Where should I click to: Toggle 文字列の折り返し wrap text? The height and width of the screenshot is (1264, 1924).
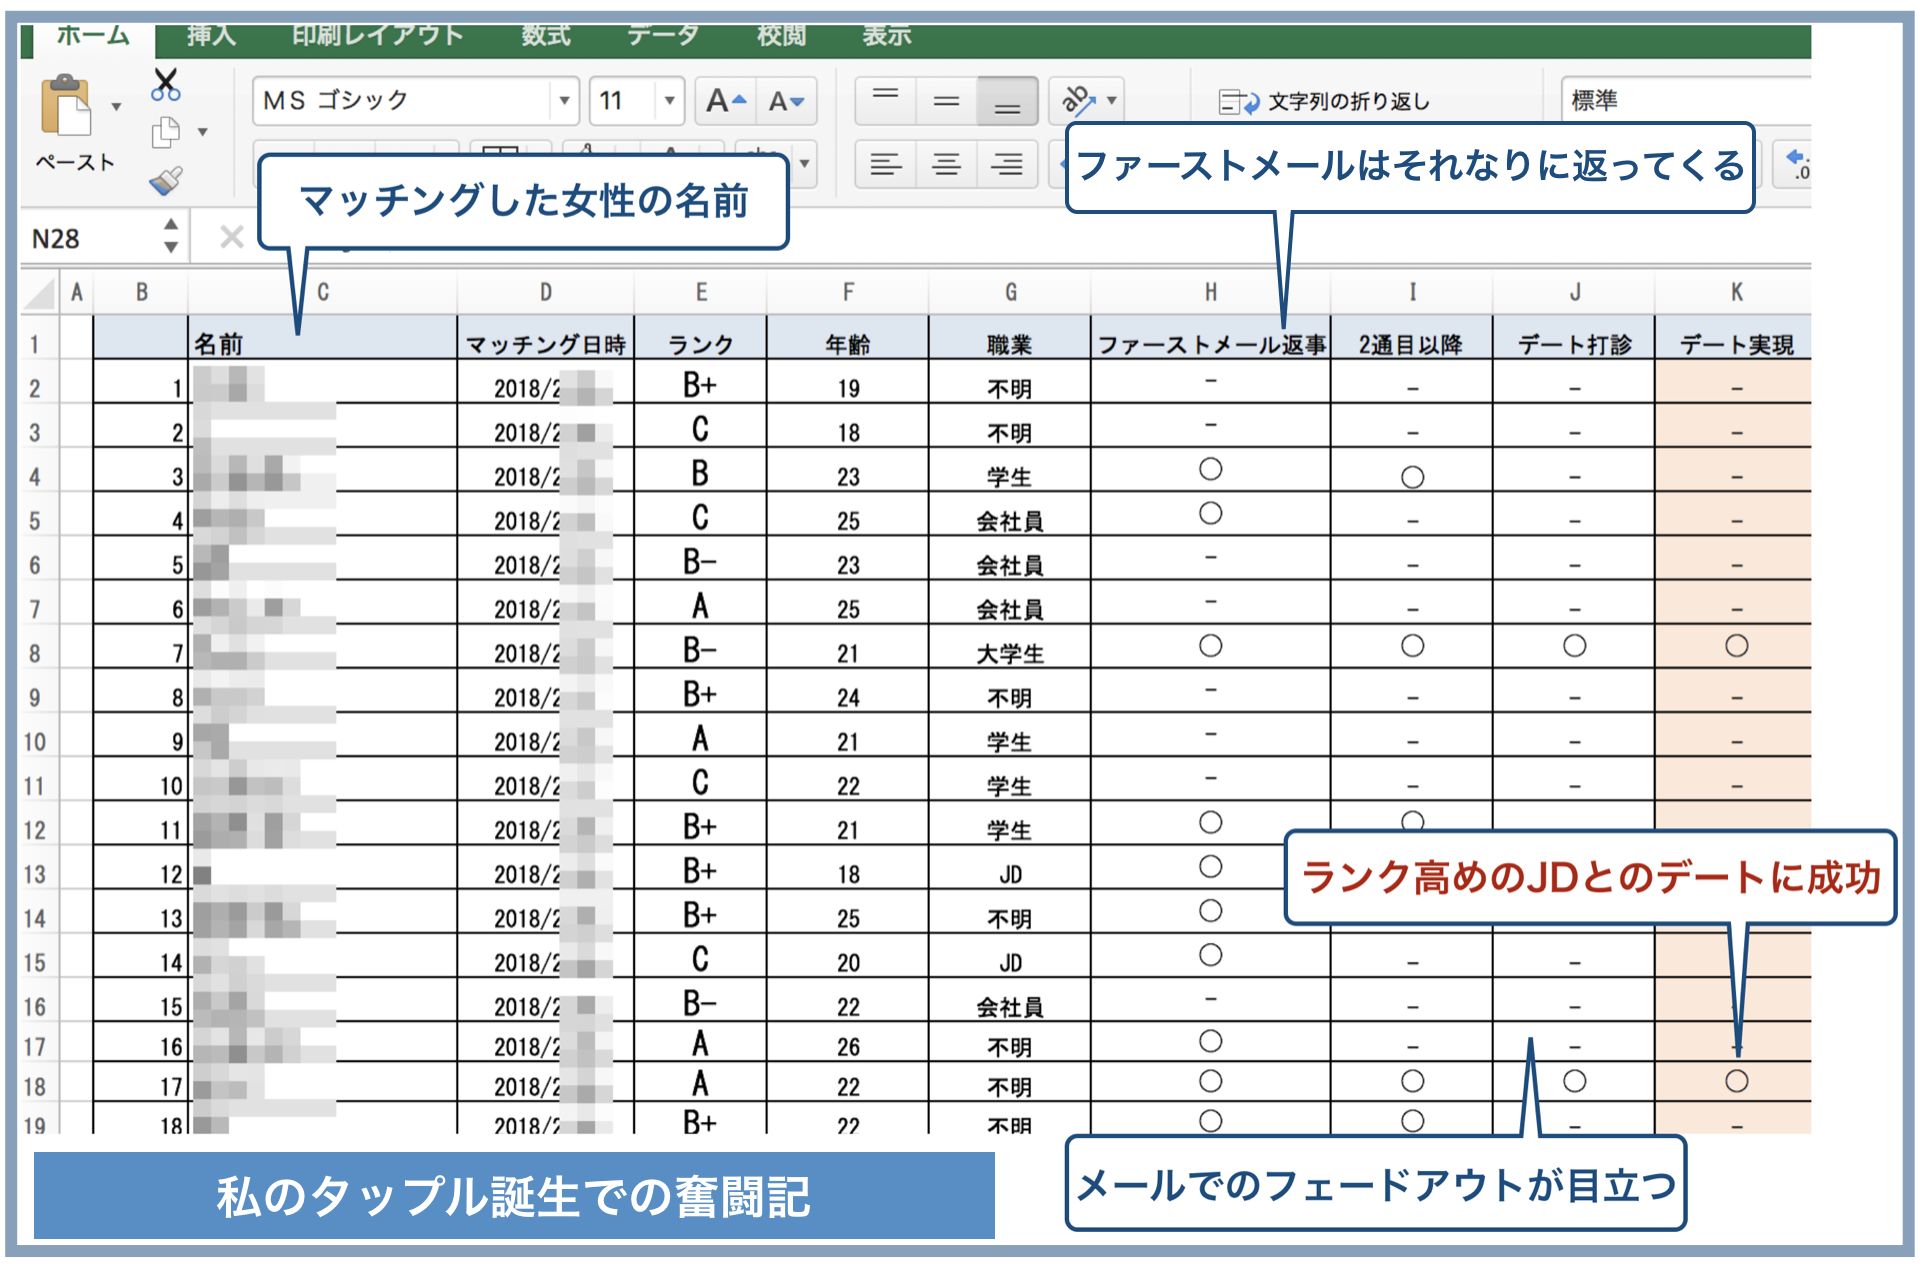(1325, 101)
